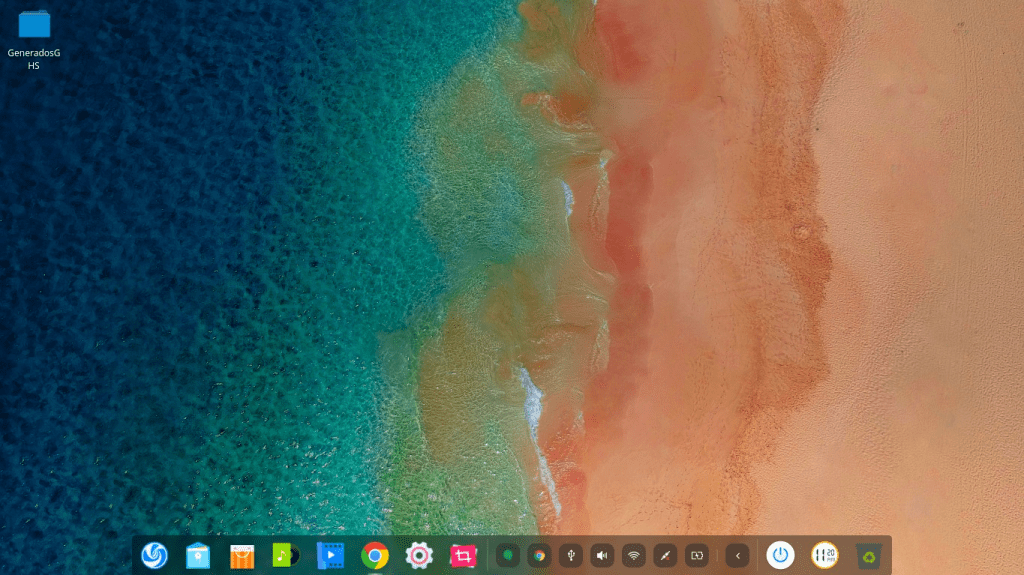Viewport: 1024px width, 575px height.
Task: Open the clock showing 11:20
Action: [x=825, y=555]
